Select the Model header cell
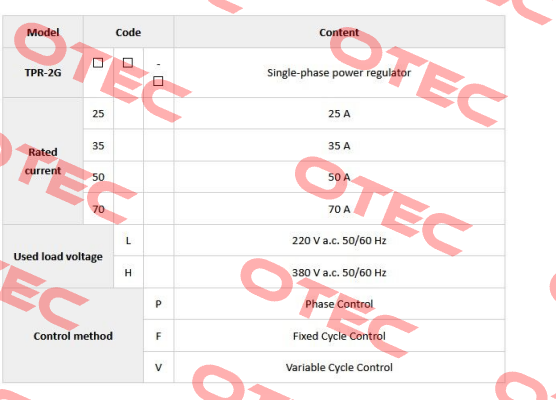 point(43,32)
